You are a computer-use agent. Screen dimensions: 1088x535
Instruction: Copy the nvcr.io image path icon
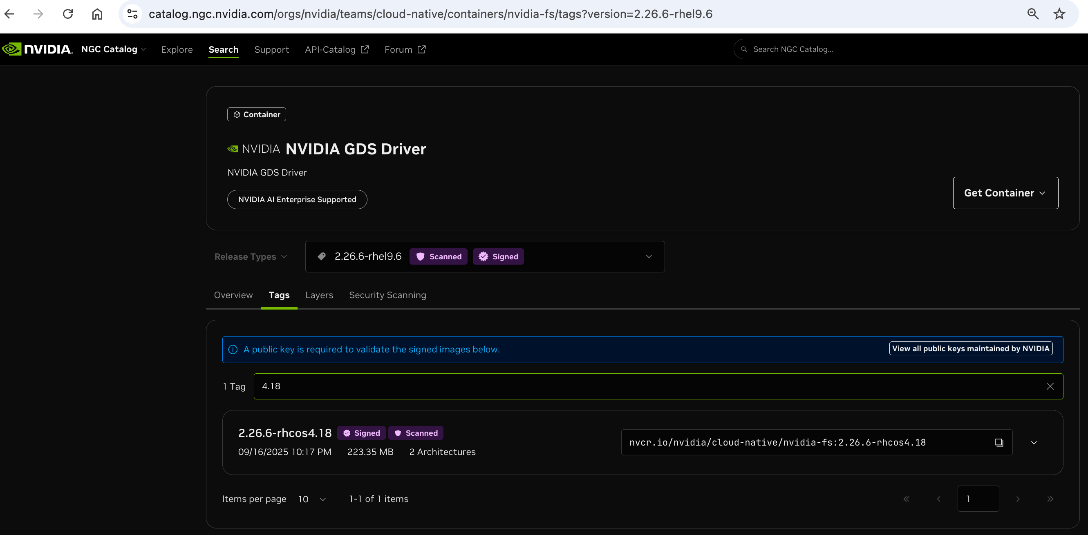pyautogui.click(x=998, y=442)
